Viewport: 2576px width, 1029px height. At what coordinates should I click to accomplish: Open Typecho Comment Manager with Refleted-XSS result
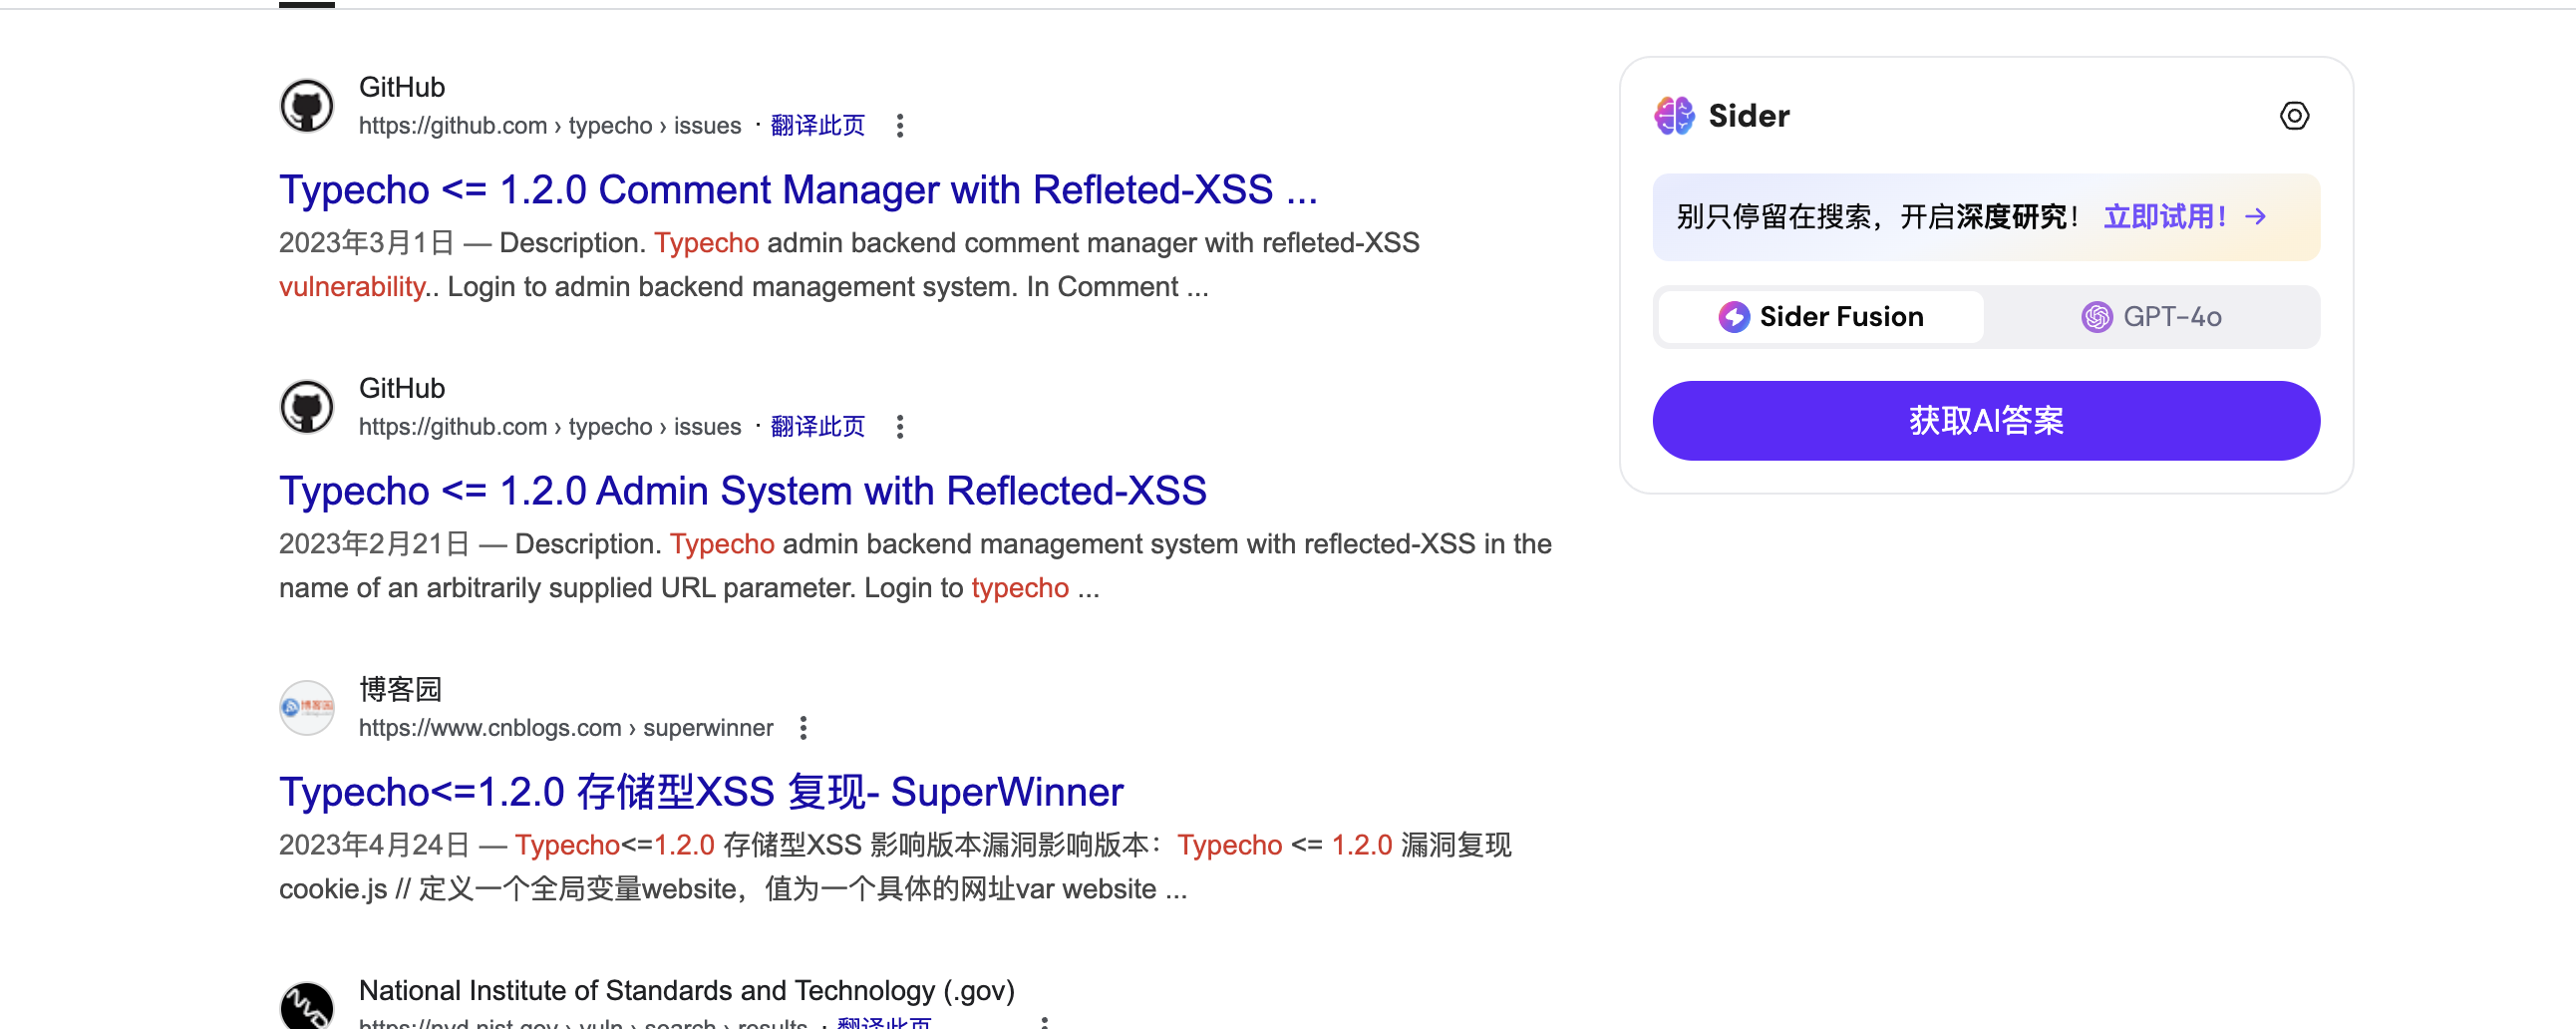798,190
